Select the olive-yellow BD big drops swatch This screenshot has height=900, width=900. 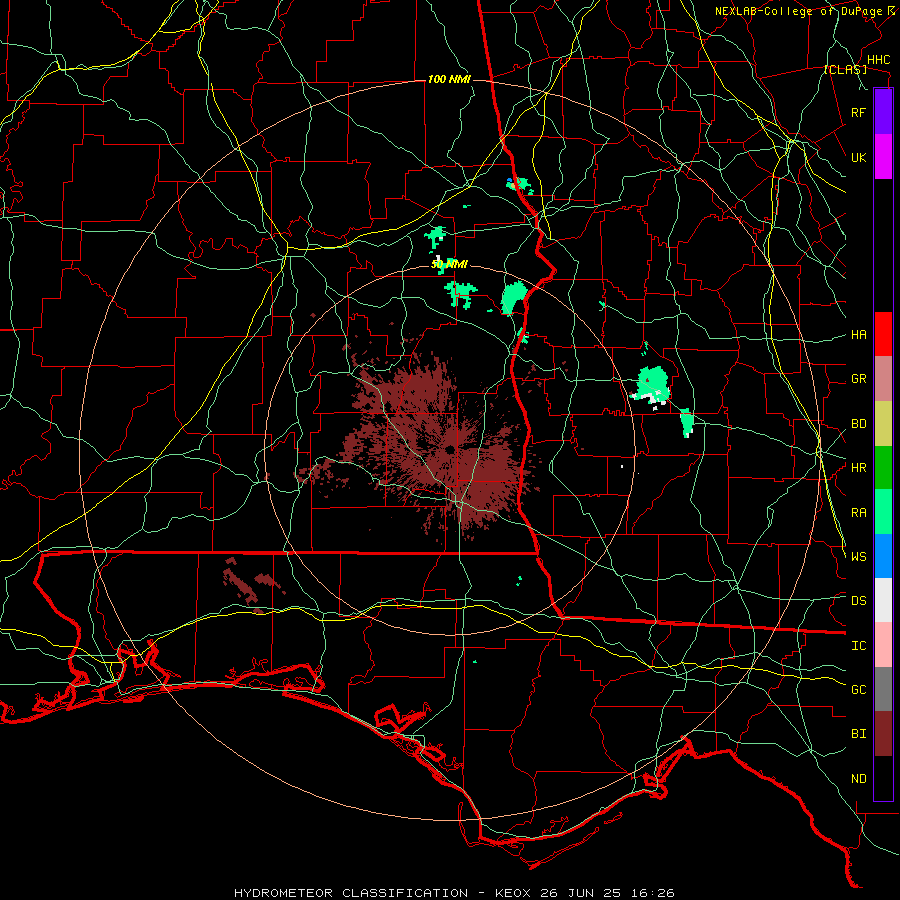coord(883,424)
